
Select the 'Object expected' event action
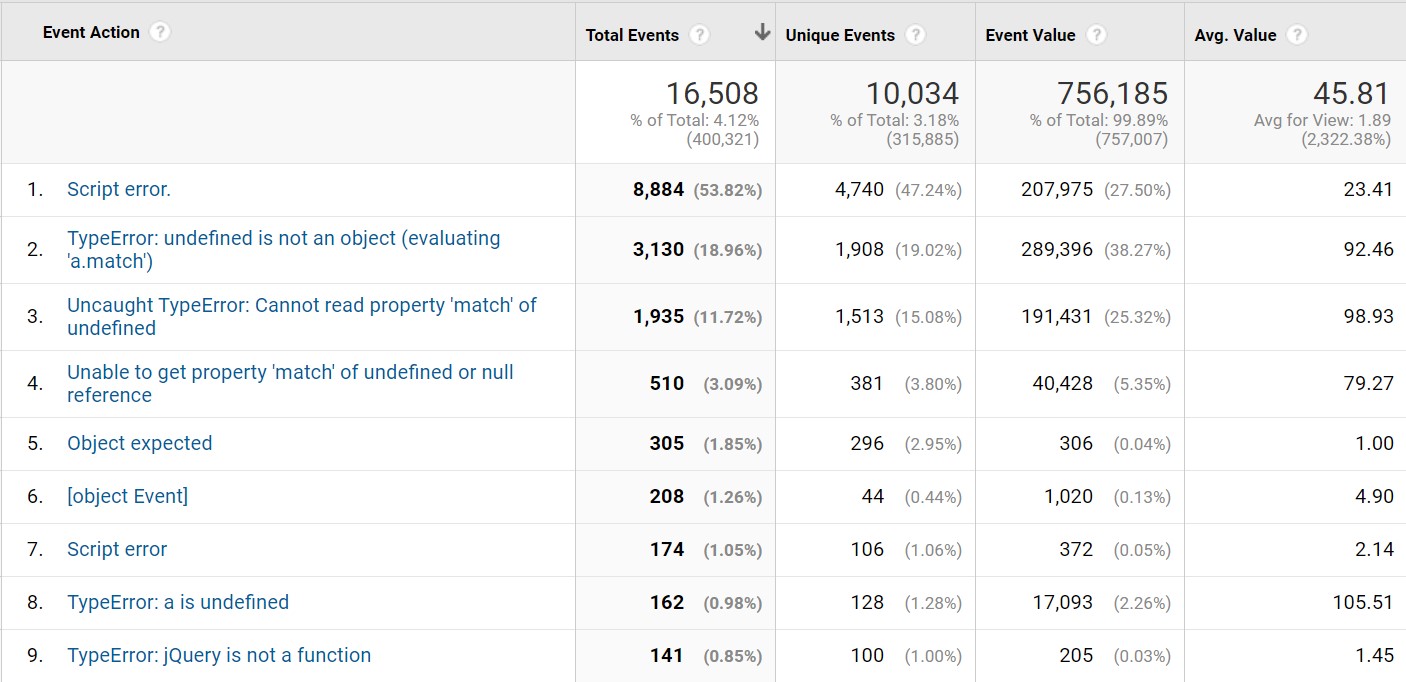coord(139,443)
